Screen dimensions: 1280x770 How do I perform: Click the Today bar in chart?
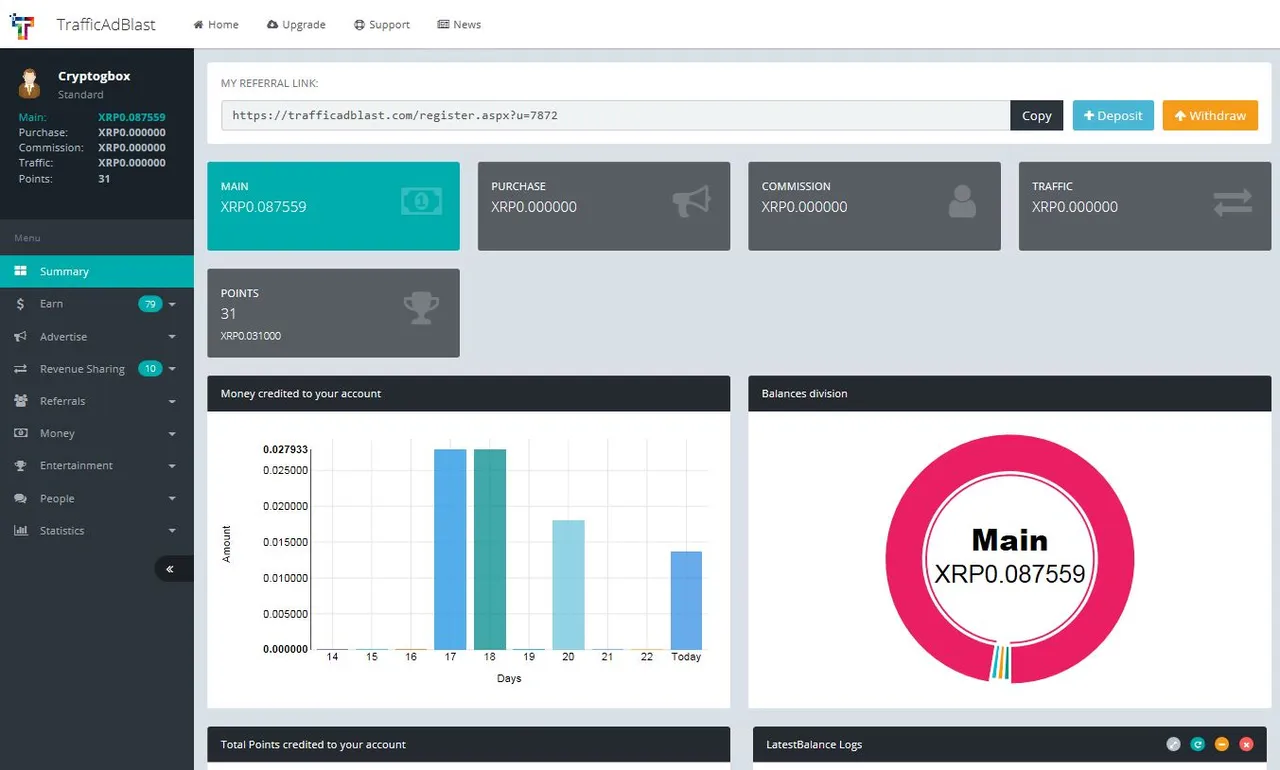click(x=686, y=600)
